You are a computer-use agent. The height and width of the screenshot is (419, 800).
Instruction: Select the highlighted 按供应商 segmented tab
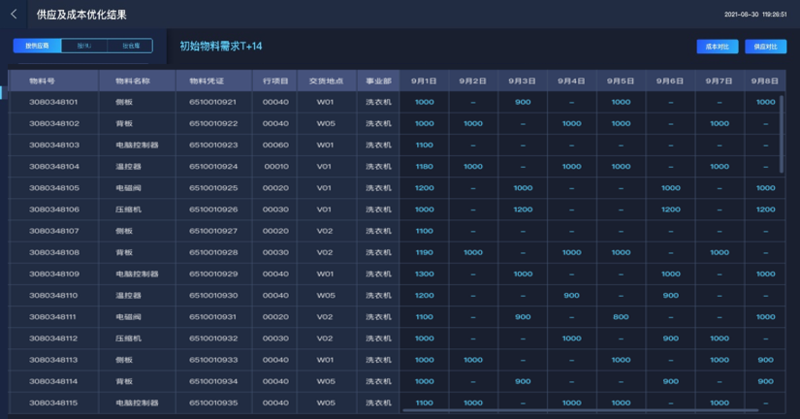[37, 46]
